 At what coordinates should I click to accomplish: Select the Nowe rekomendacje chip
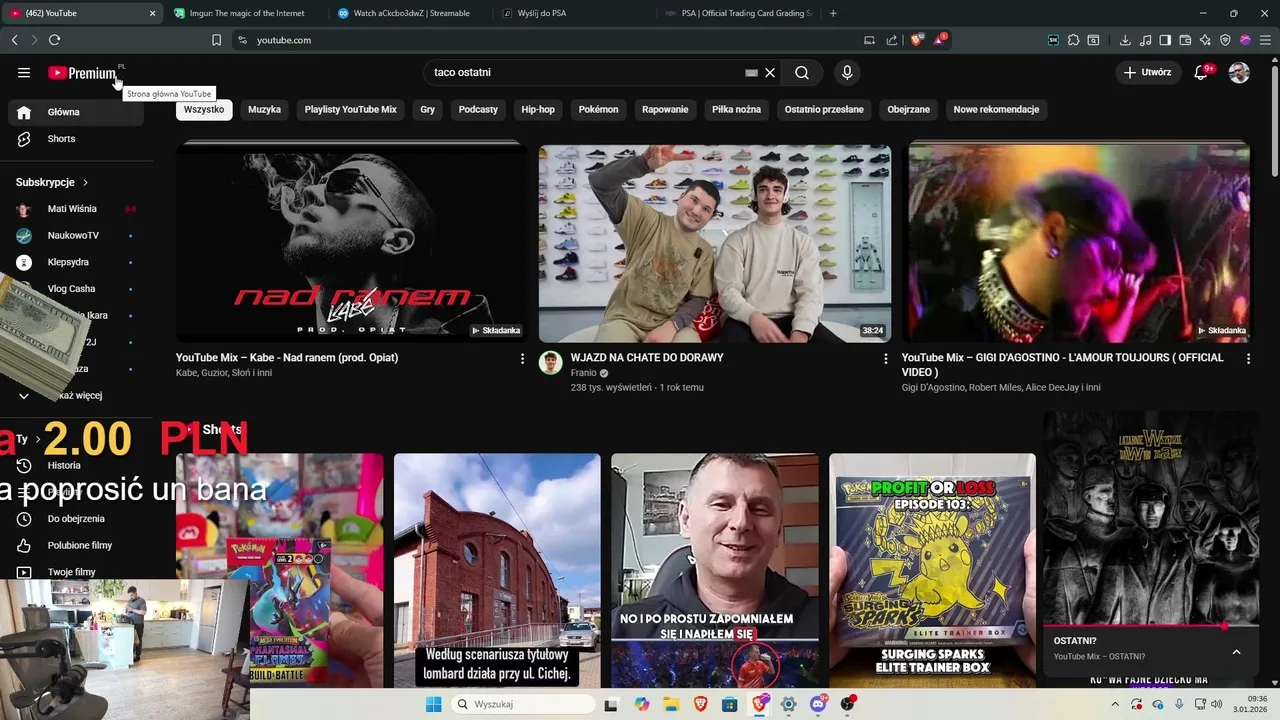[x=996, y=109]
